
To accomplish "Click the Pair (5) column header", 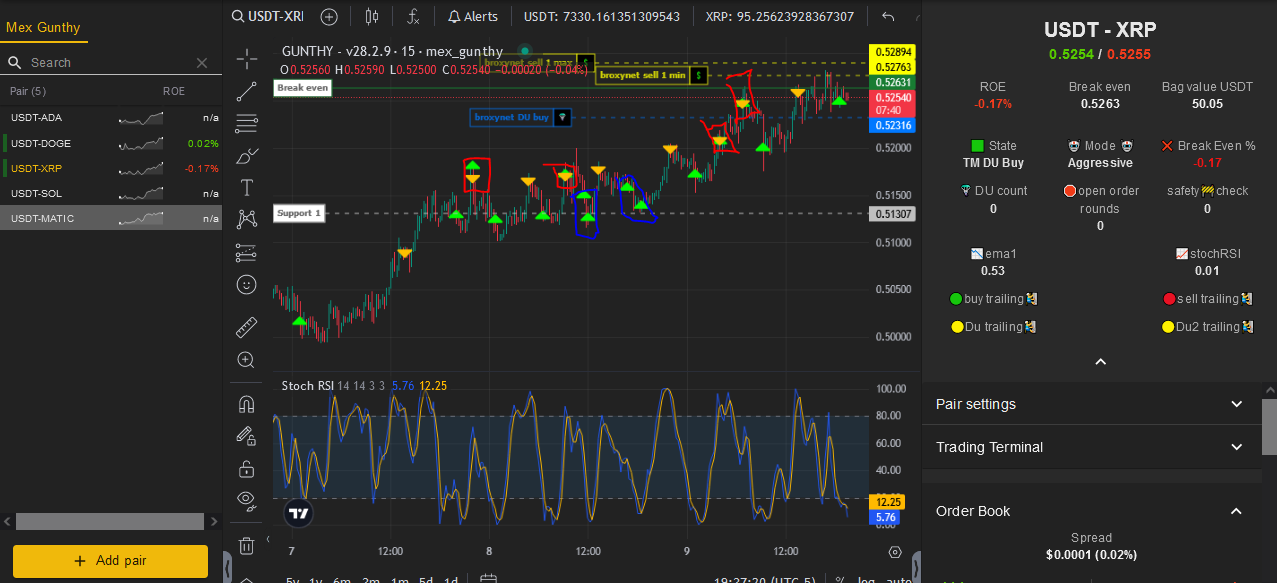I will [x=28, y=91].
